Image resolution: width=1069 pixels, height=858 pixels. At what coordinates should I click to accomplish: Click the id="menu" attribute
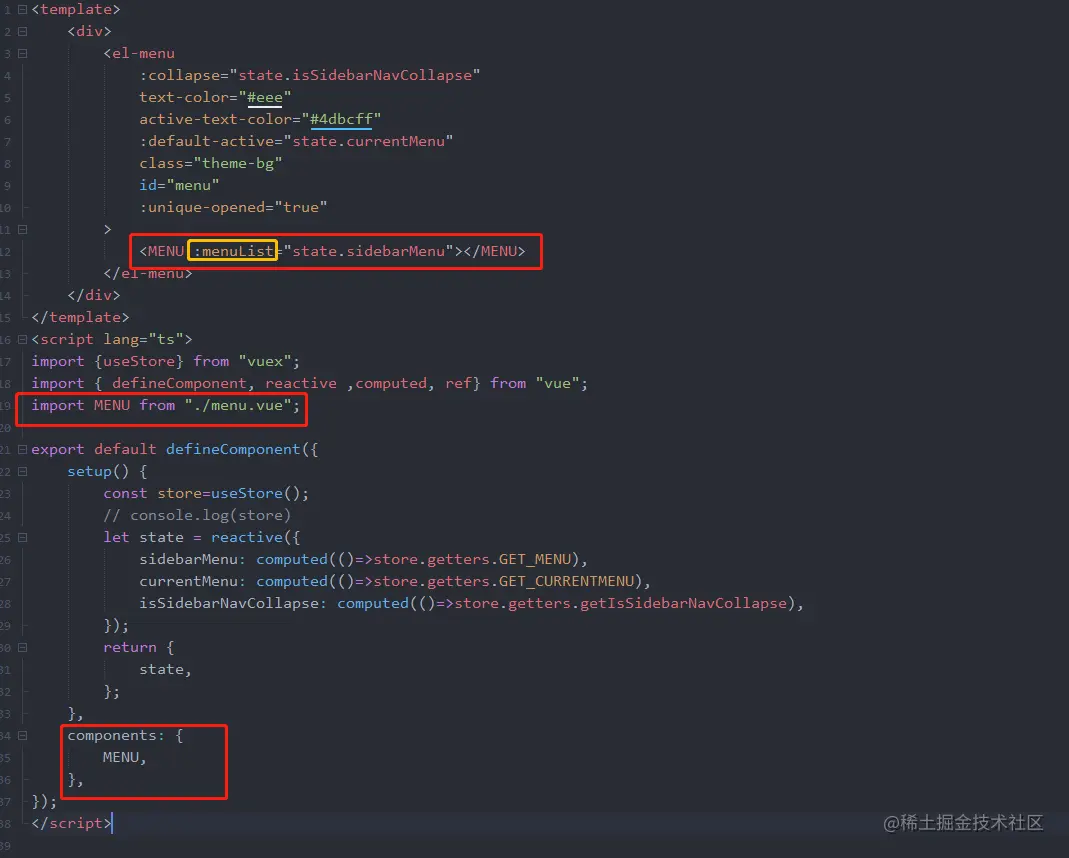pyautogui.click(x=179, y=185)
